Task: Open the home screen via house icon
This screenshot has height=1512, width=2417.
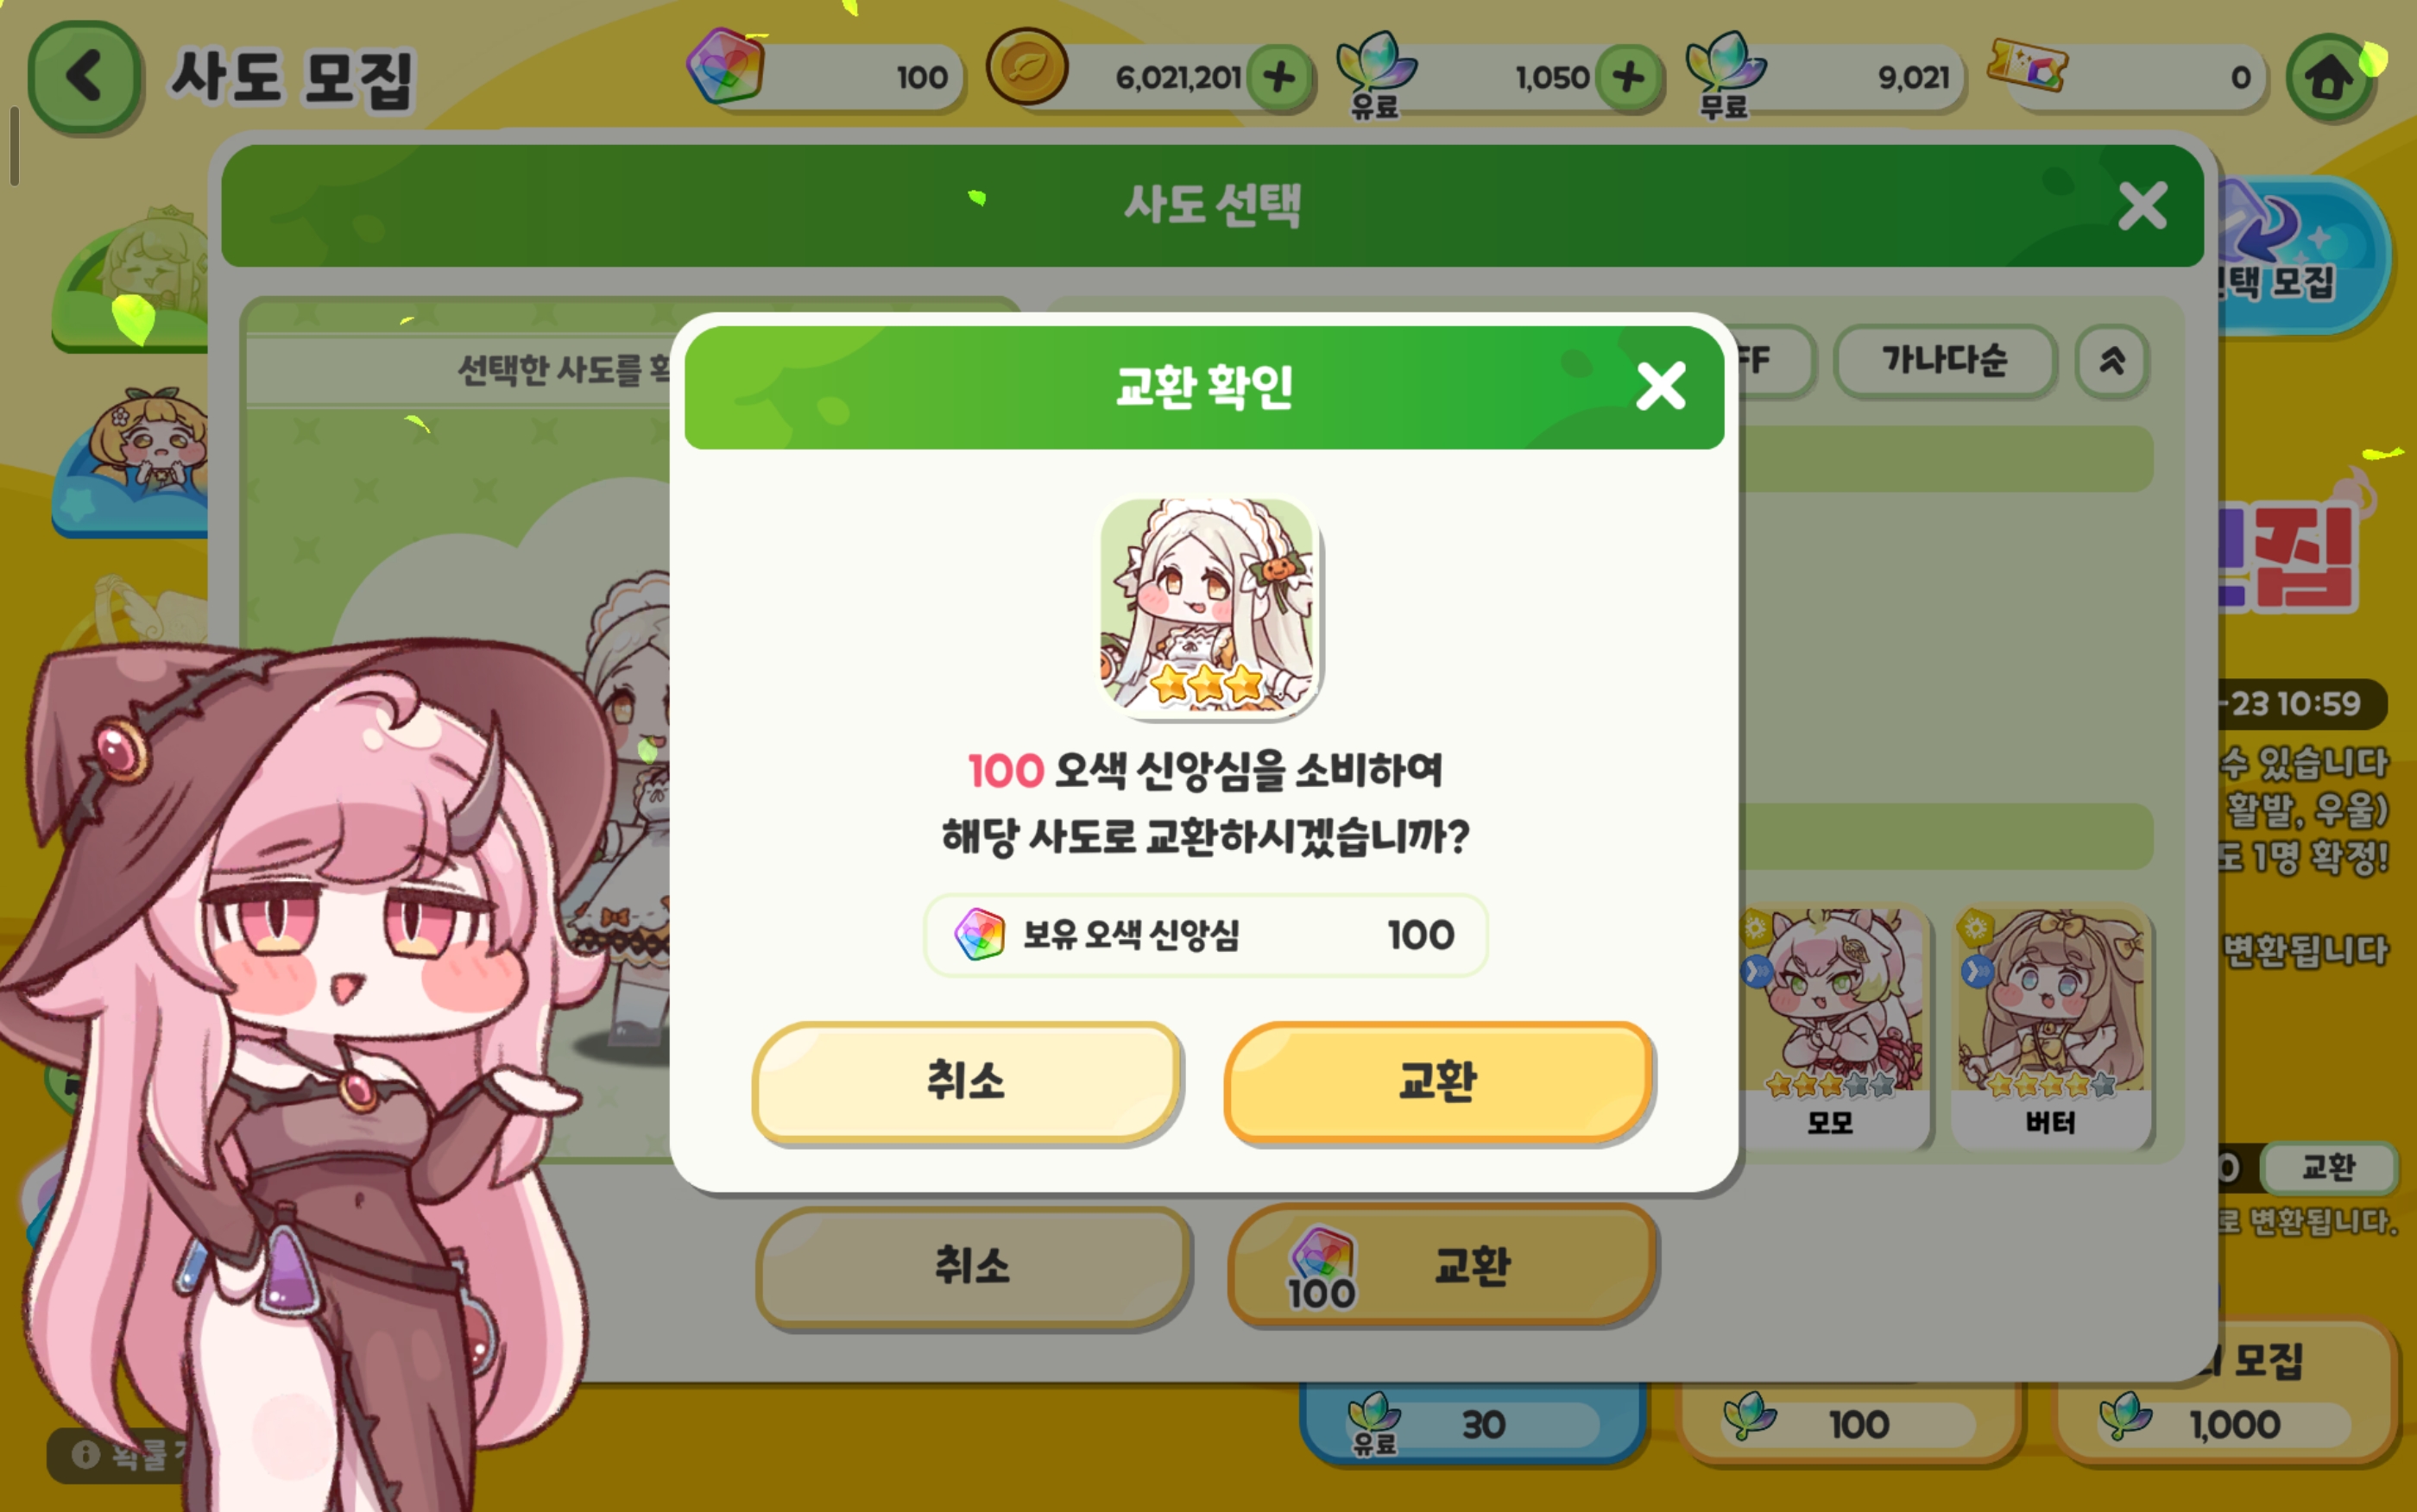Action: click(x=2329, y=77)
